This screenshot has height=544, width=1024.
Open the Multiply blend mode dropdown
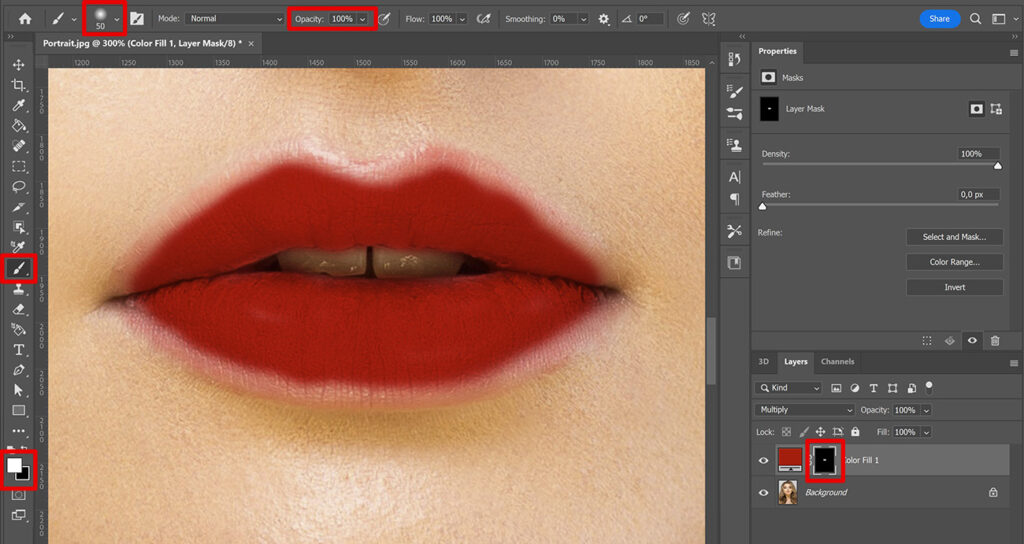805,409
